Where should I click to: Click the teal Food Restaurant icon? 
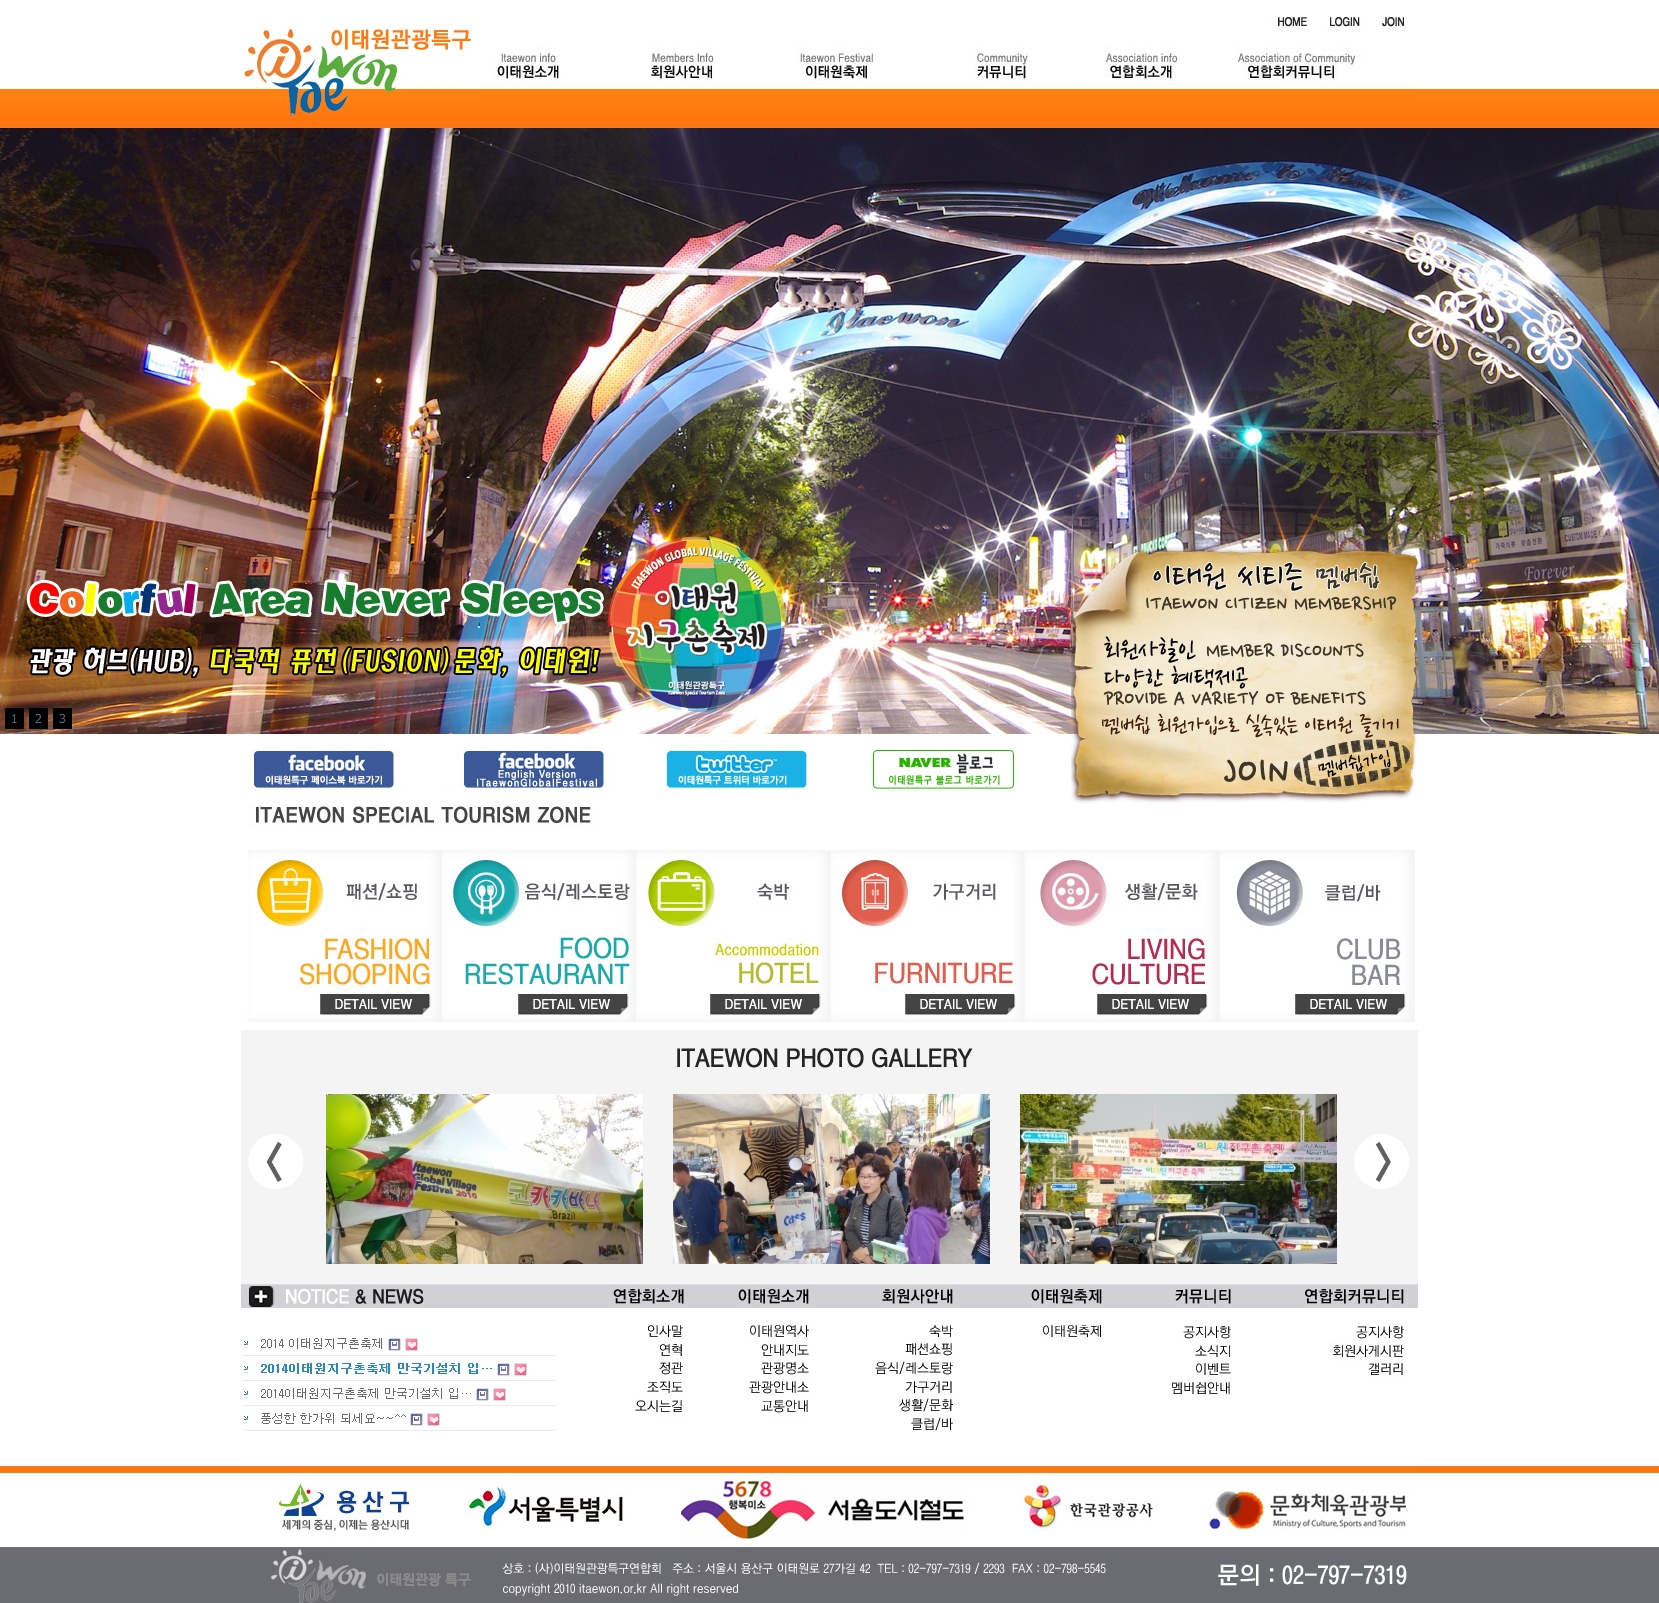485,892
